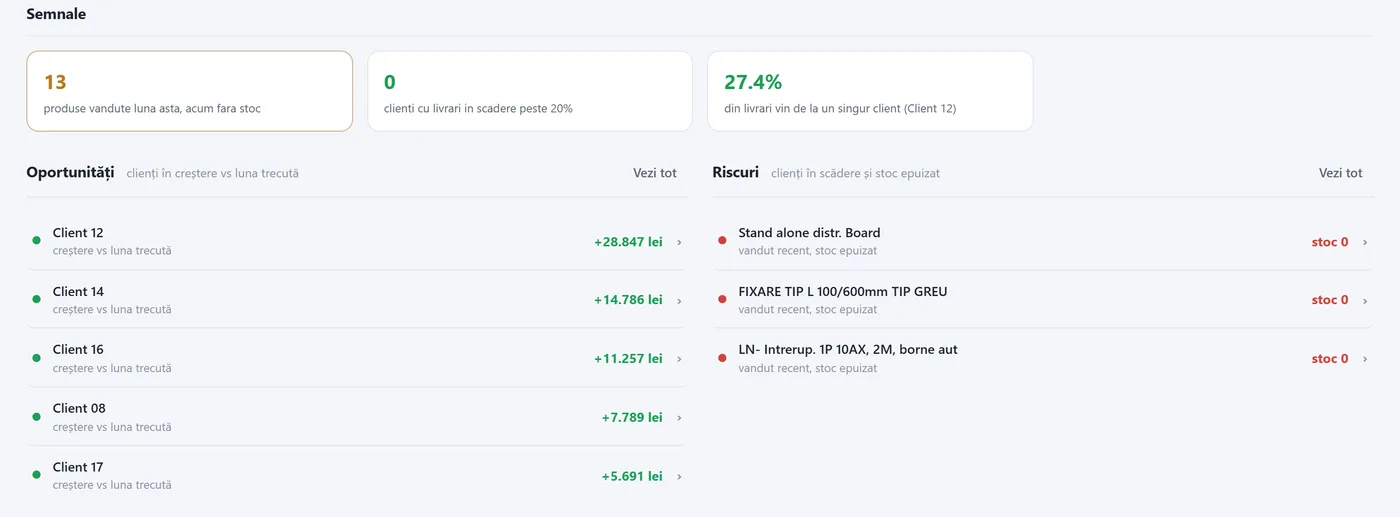Click the green dot beside Client 12
This screenshot has width=1400, height=517.
[36, 241]
